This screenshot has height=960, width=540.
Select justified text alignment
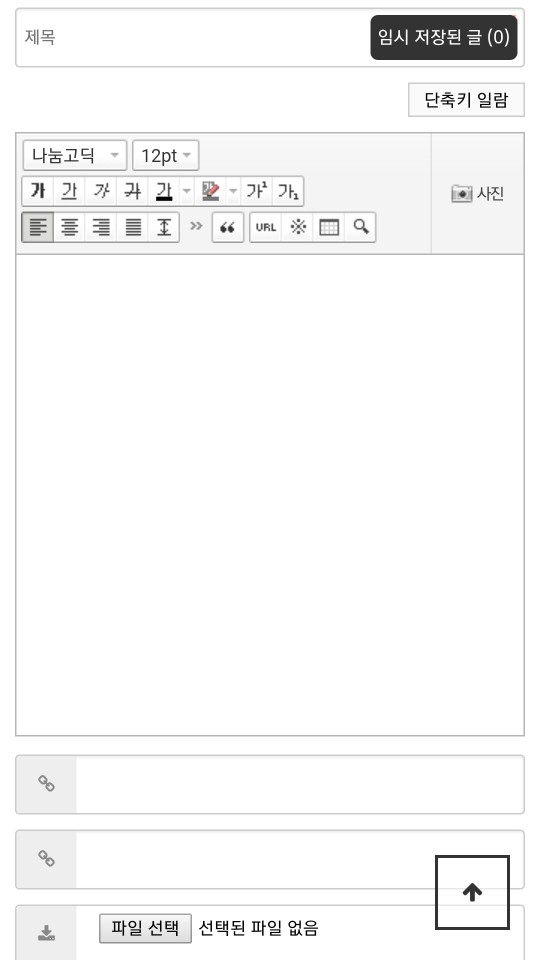[132, 228]
